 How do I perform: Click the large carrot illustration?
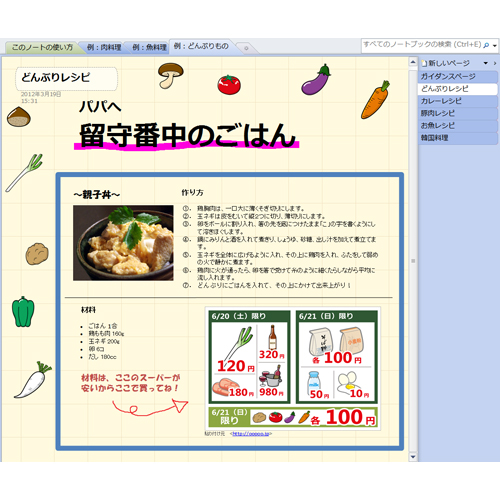(x=375, y=100)
